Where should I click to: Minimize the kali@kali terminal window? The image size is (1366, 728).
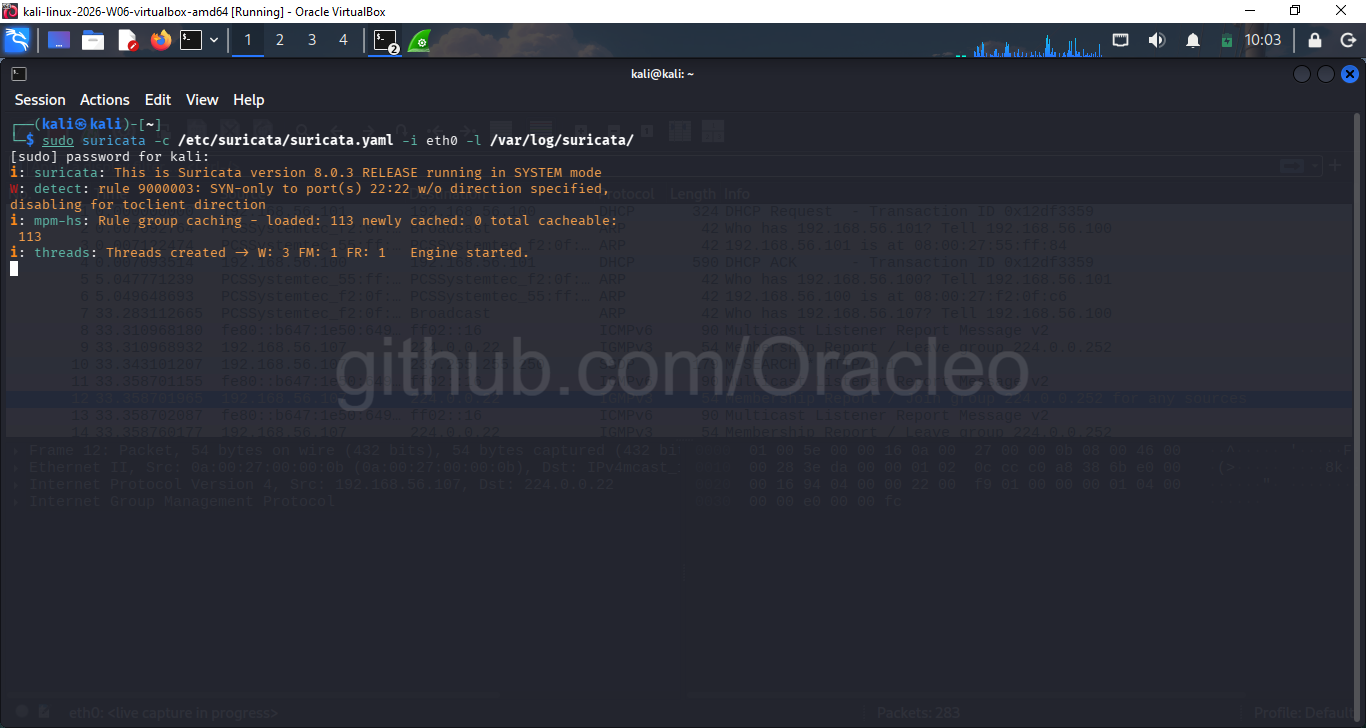1302,74
